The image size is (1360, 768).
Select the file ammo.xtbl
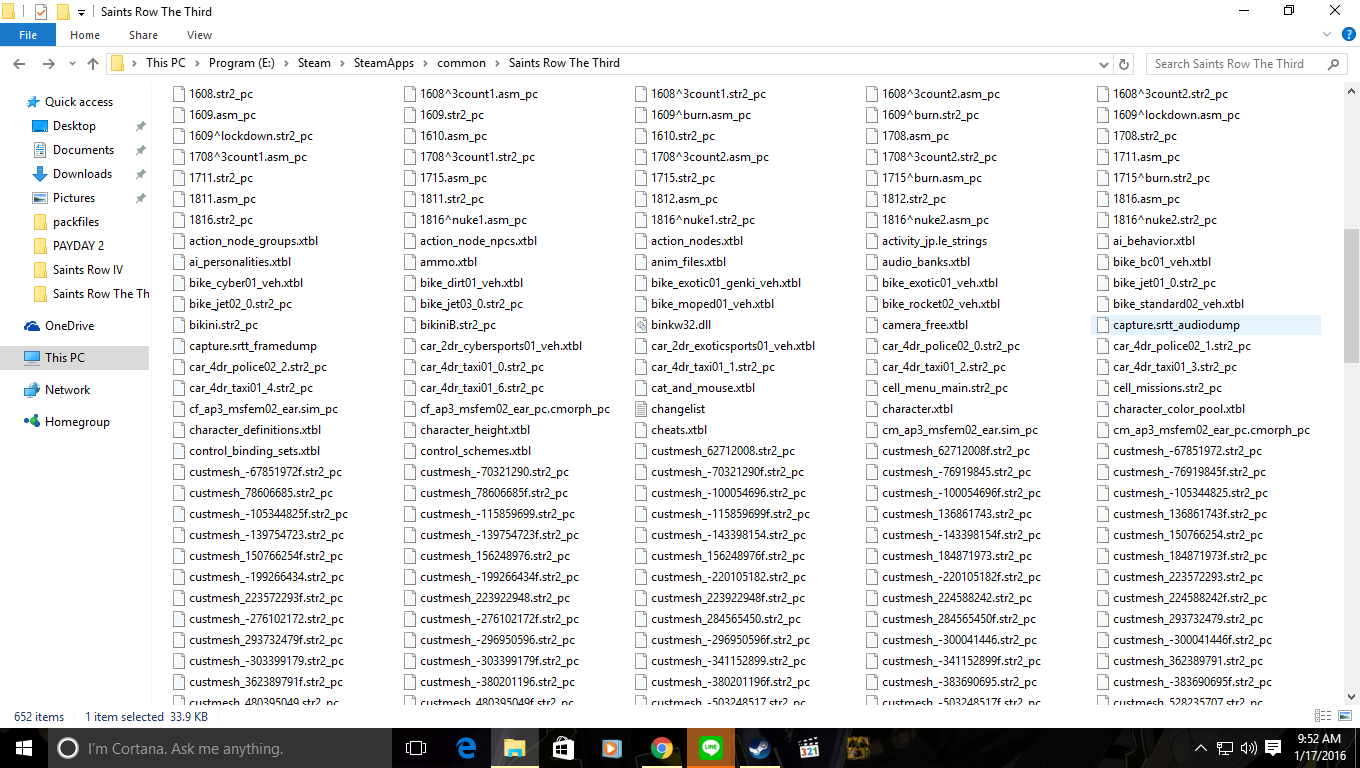(448, 262)
